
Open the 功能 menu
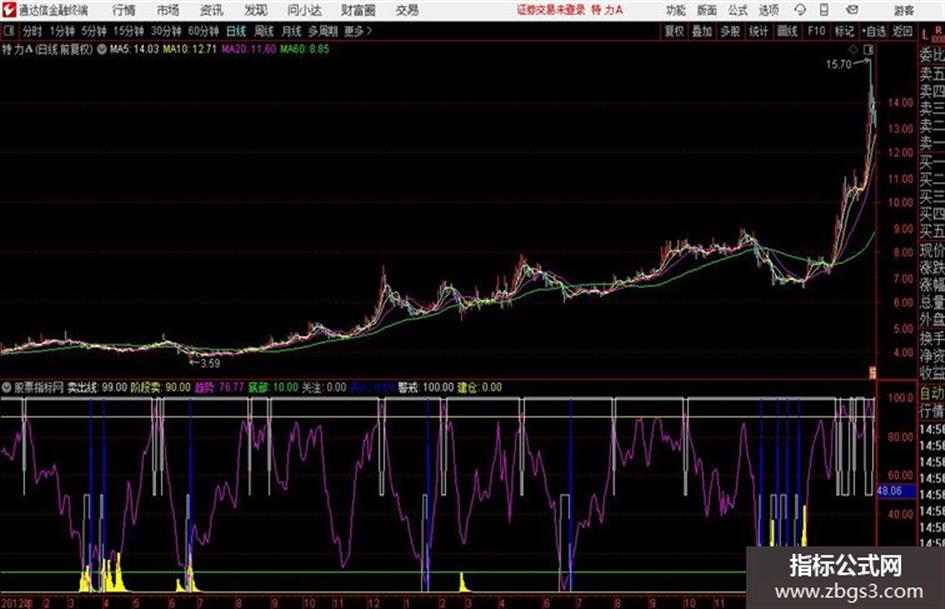point(676,10)
